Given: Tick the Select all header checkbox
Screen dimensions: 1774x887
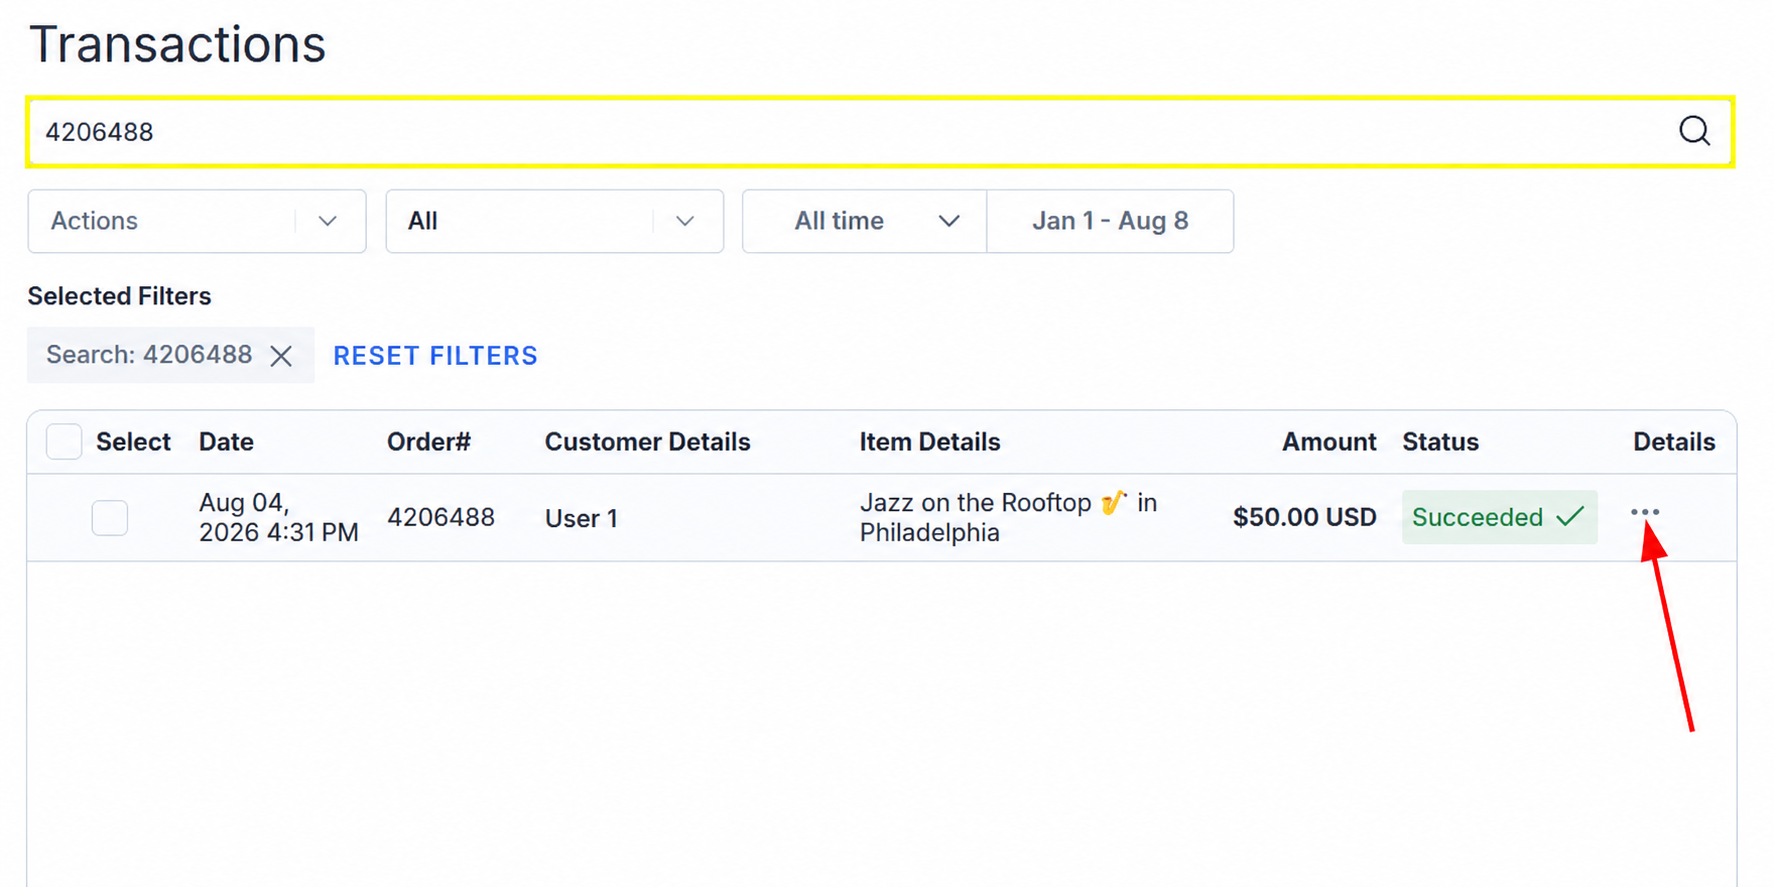Looking at the screenshot, I should [64, 441].
